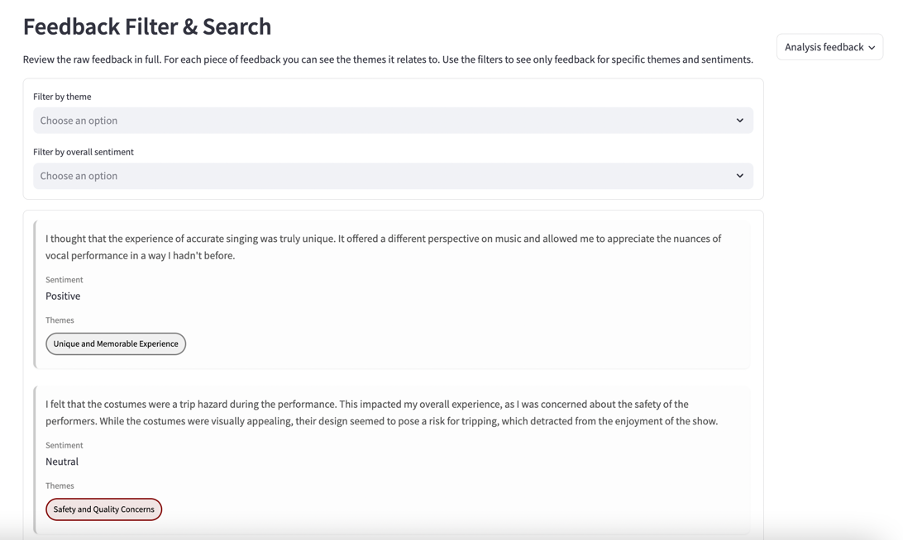The width and height of the screenshot is (904, 540).
Task: Click the Positive sentiment value
Action: tap(63, 296)
